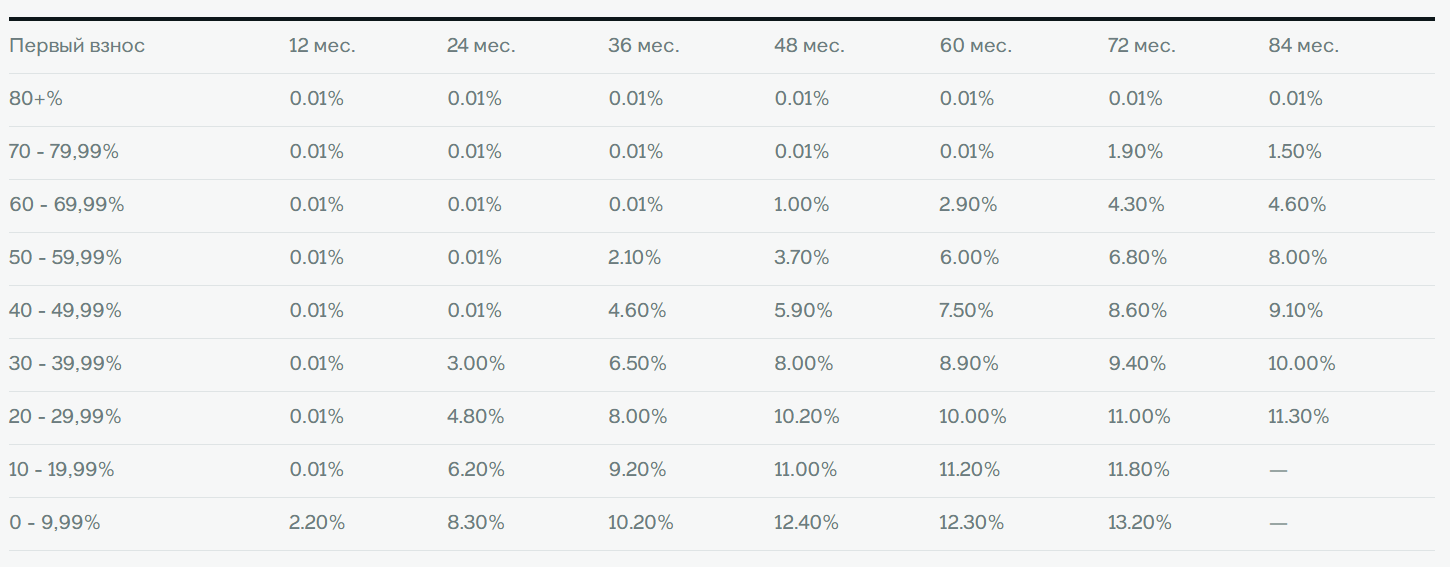Click the "84 мес." column header
Screen dimensions: 1450x567
(x=1303, y=46)
